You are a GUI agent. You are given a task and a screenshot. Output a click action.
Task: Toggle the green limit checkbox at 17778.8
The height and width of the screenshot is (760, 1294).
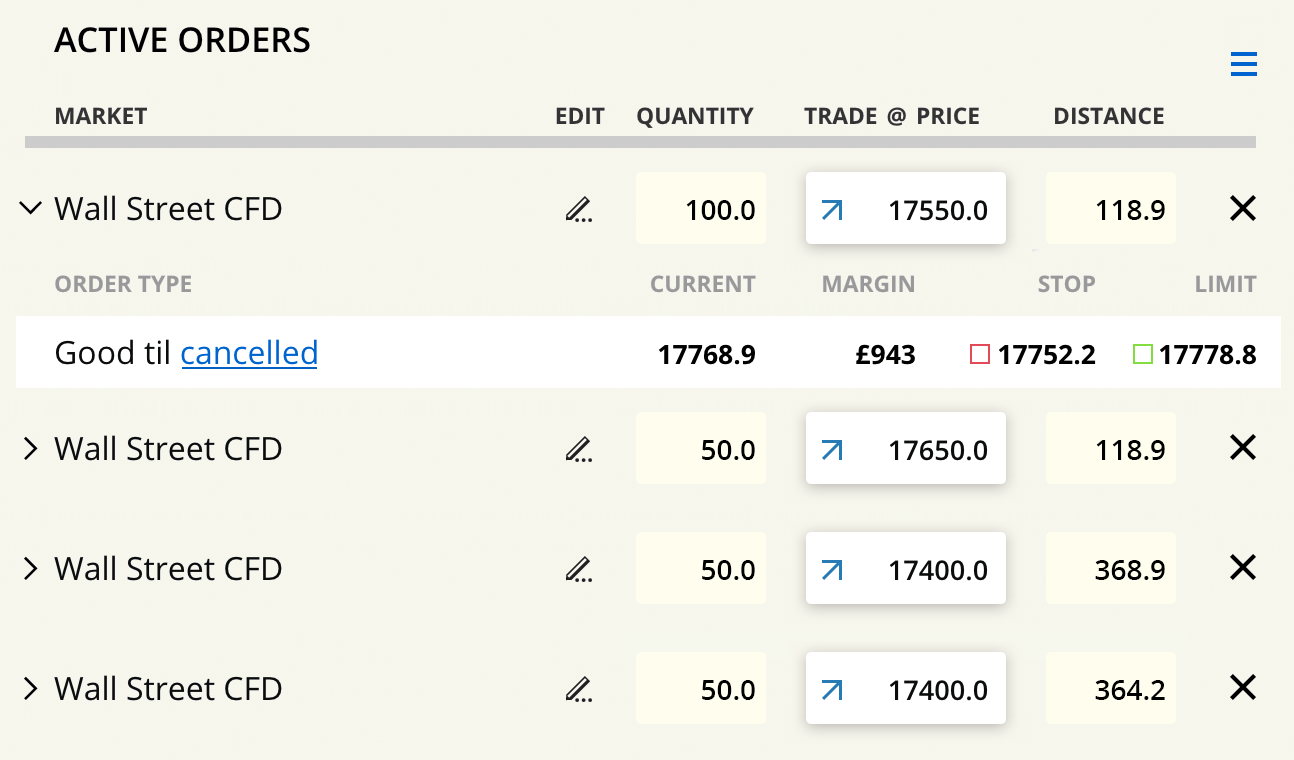point(1142,354)
